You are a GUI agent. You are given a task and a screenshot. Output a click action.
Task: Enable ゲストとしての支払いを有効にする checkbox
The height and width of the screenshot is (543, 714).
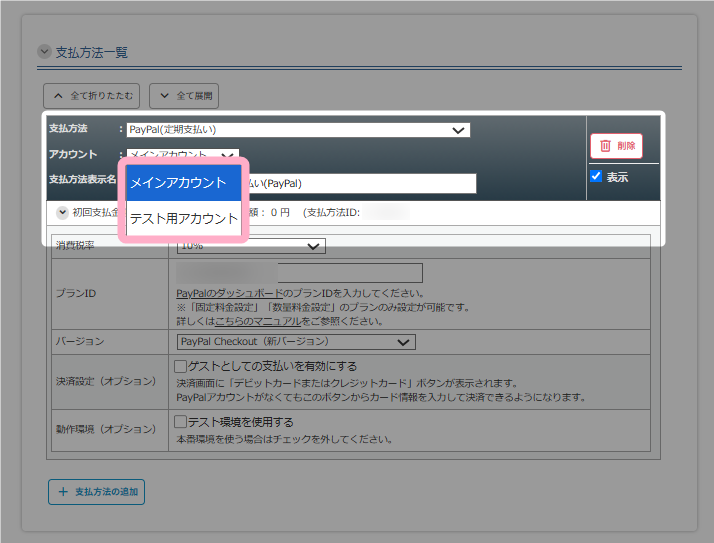point(181,367)
